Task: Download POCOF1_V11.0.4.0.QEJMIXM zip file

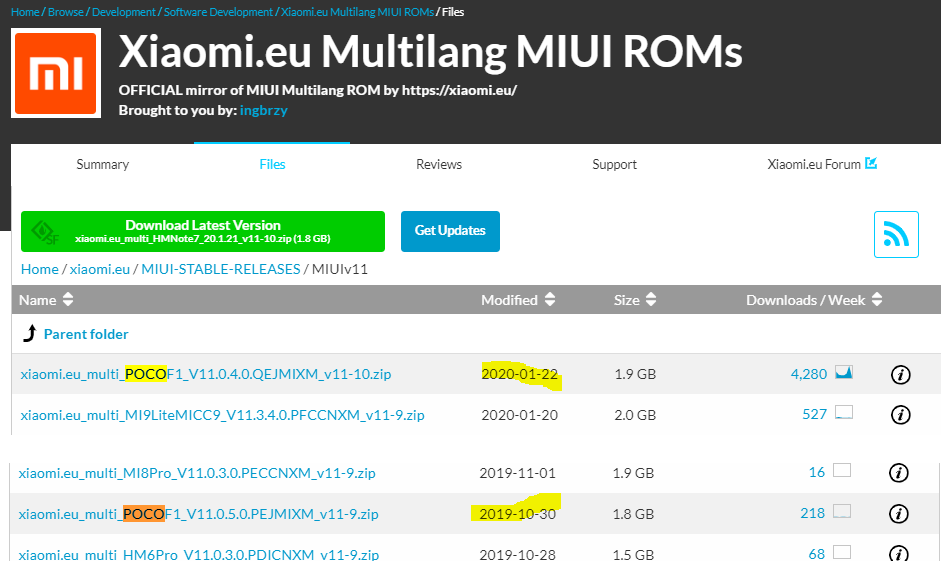Action: [x=205, y=374]
